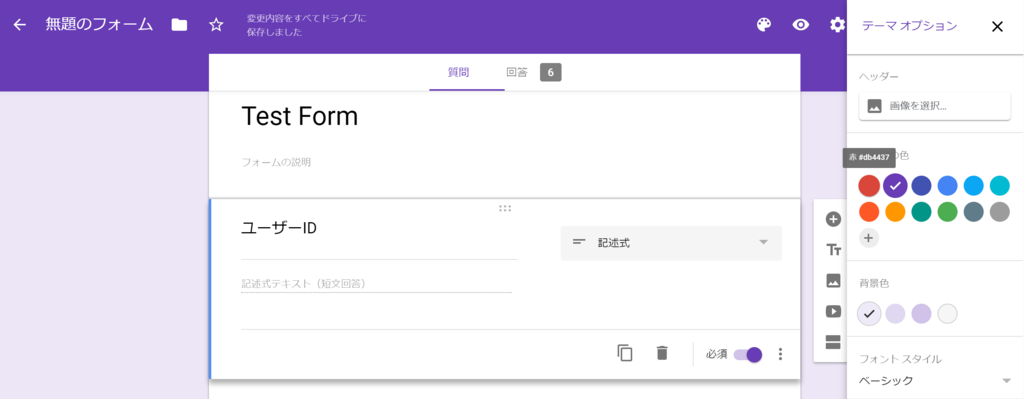Viewport: 1024px width, 399px height.
Task: Select the blue-grey theme color swatch
Action: [x=974, y=212]
